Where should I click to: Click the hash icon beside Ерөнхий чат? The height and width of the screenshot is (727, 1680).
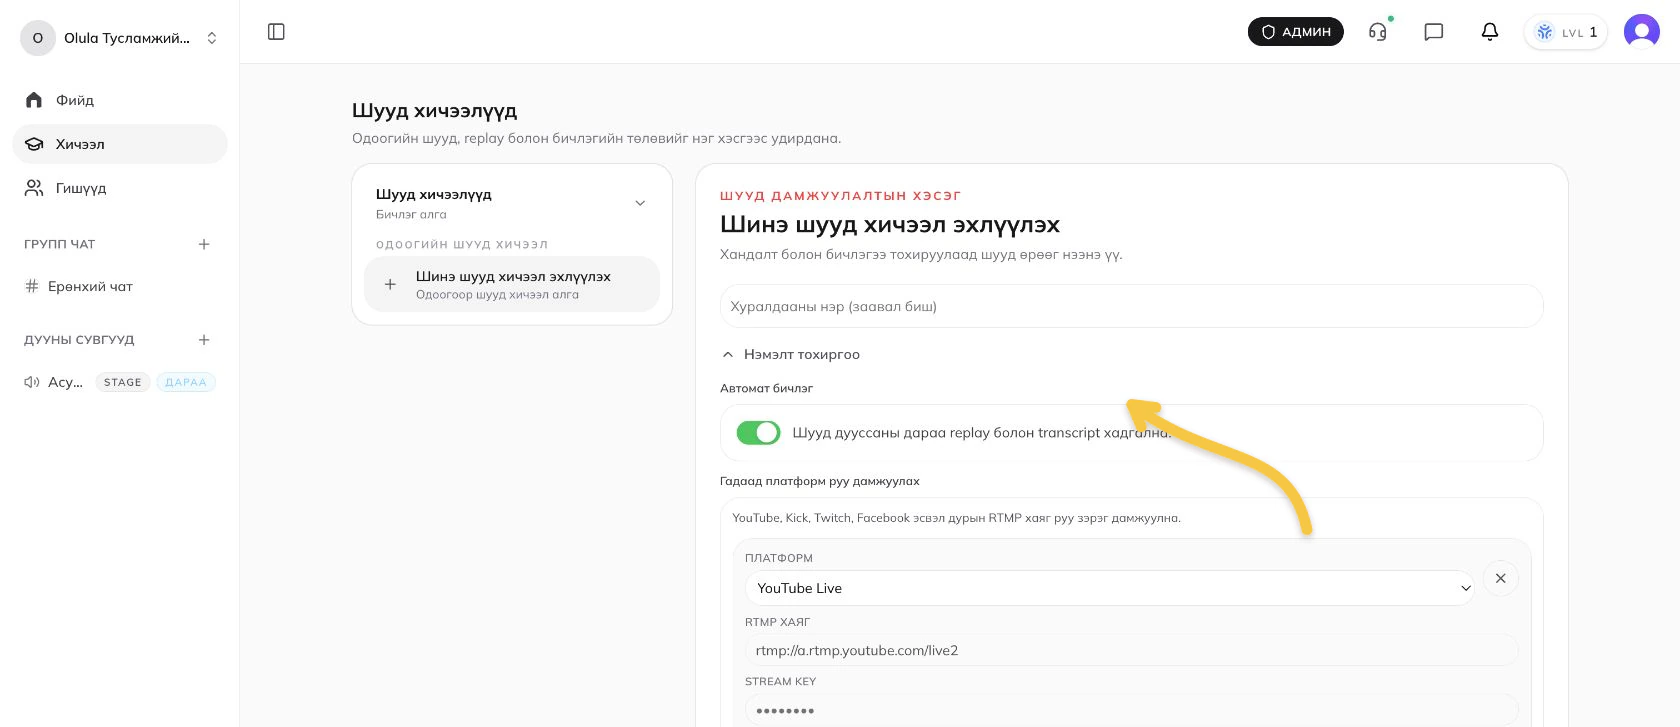31,286
